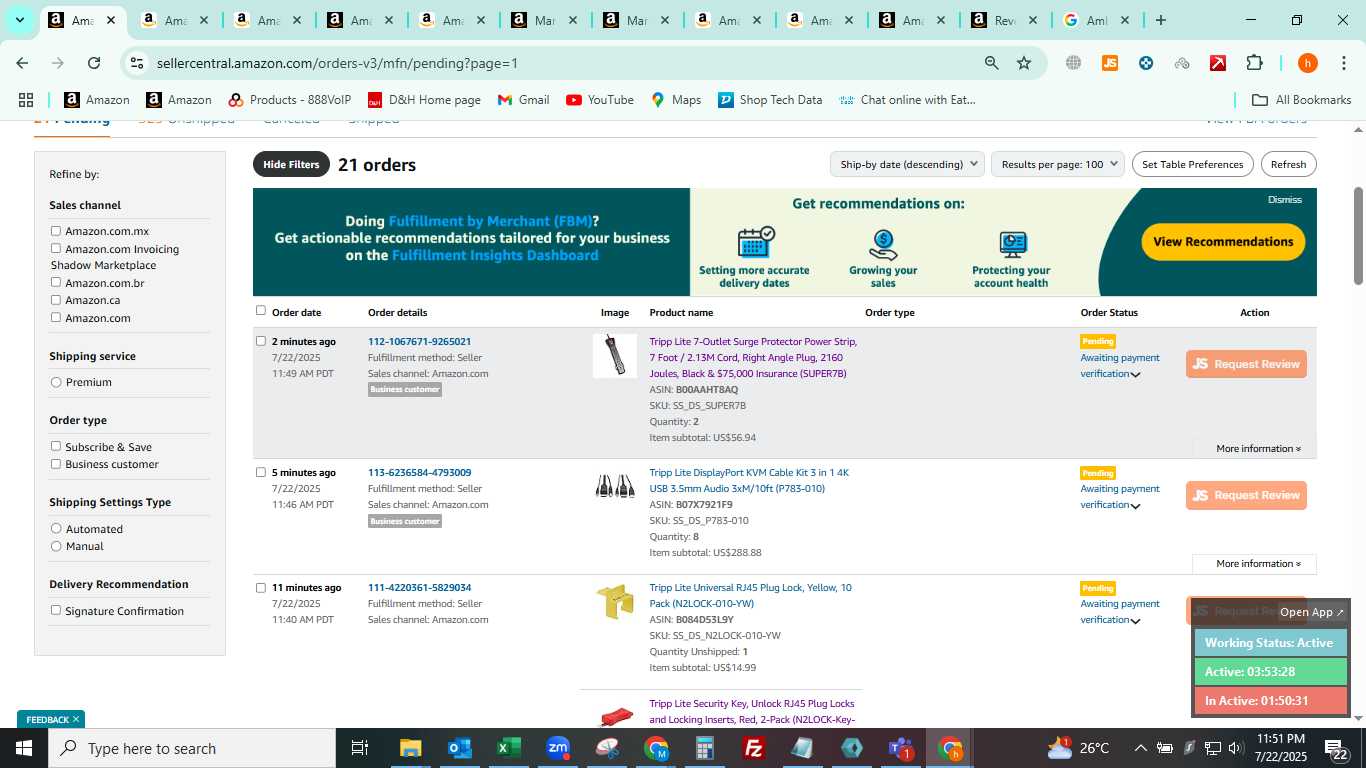Viewport: 1366px width, 768px height.
Task: Click Set Table Preferences button
Action: coord(1192,164)
